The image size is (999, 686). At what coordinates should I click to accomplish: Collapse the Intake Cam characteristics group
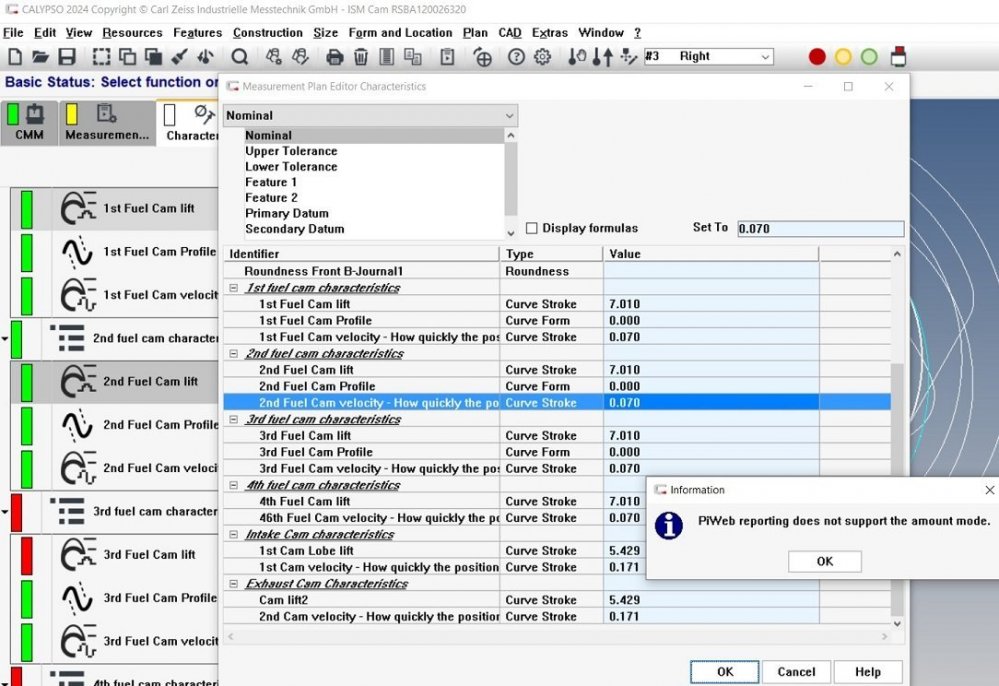(x=234, y=535)
